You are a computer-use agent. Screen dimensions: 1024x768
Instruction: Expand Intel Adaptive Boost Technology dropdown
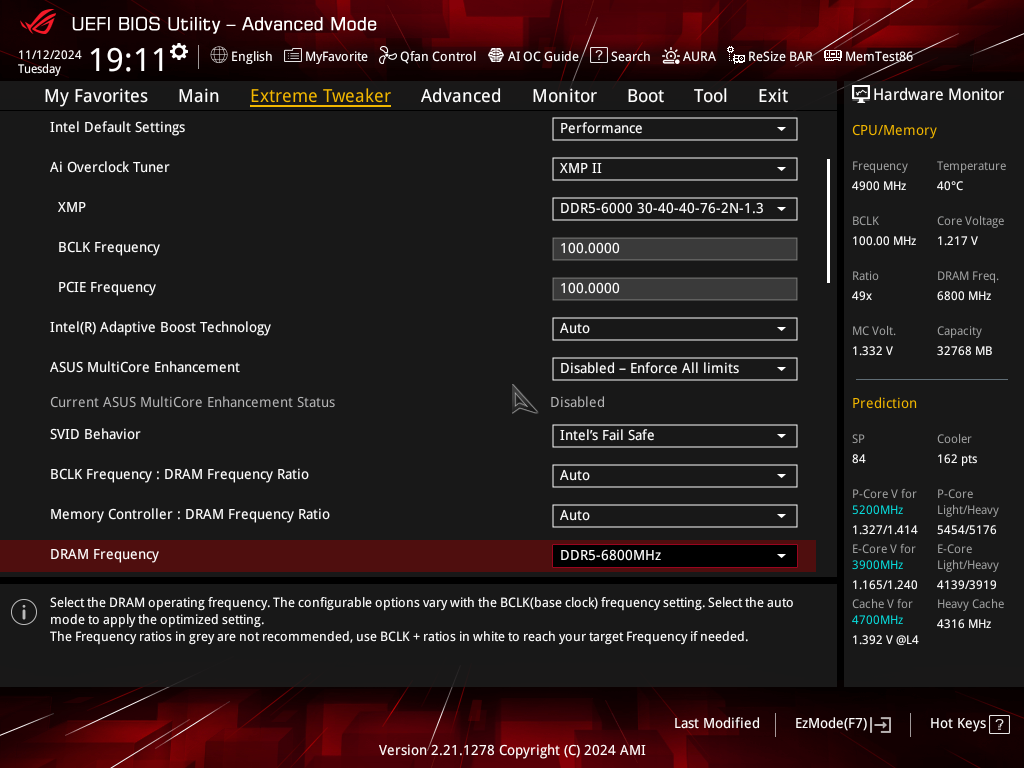click(x=675, y=328)
